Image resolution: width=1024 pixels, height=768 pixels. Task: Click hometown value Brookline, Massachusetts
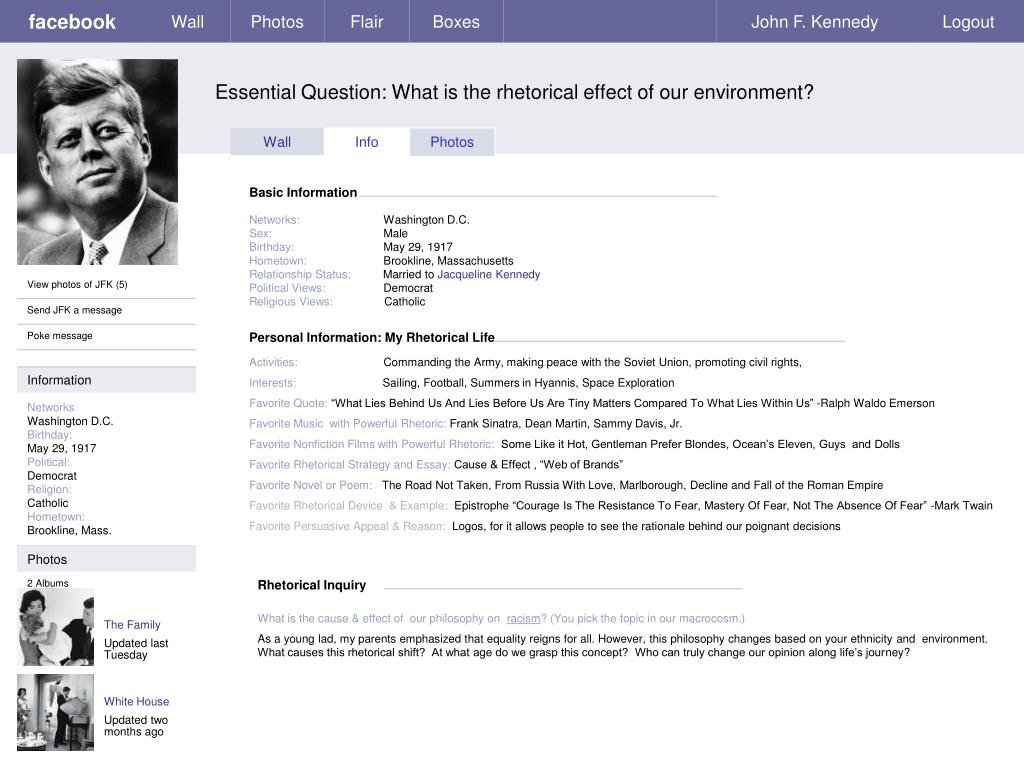448,261
